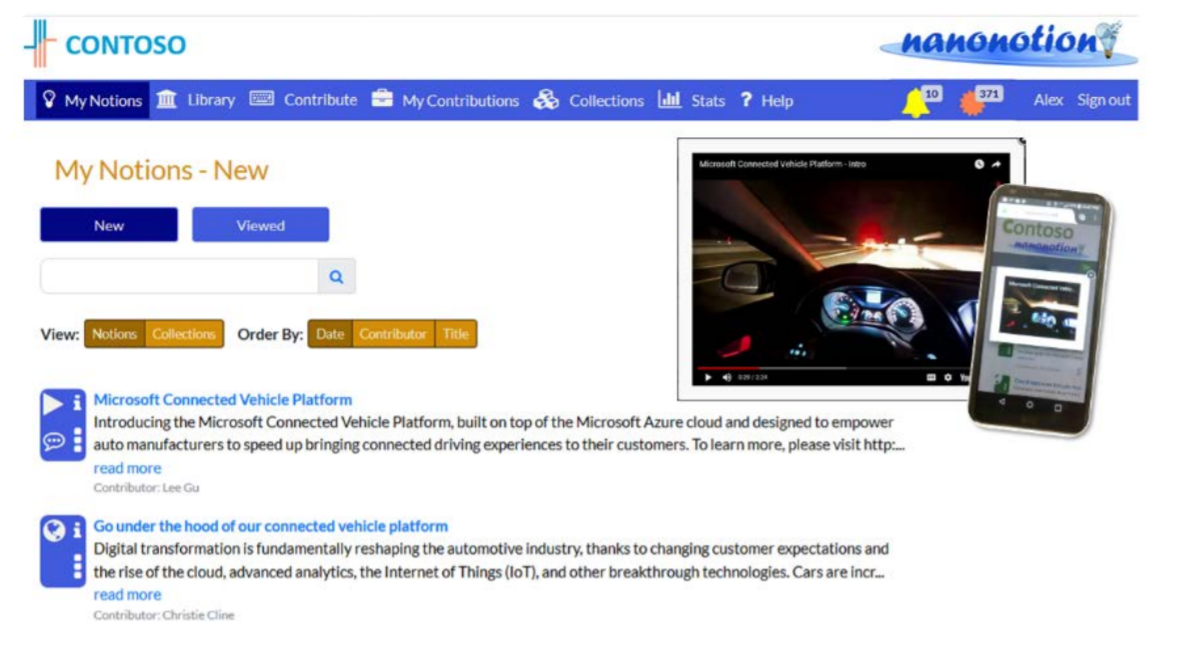Click the keyboard icon next to Contribute
This screenshot has width=1179, height=656.
(262, 99)
